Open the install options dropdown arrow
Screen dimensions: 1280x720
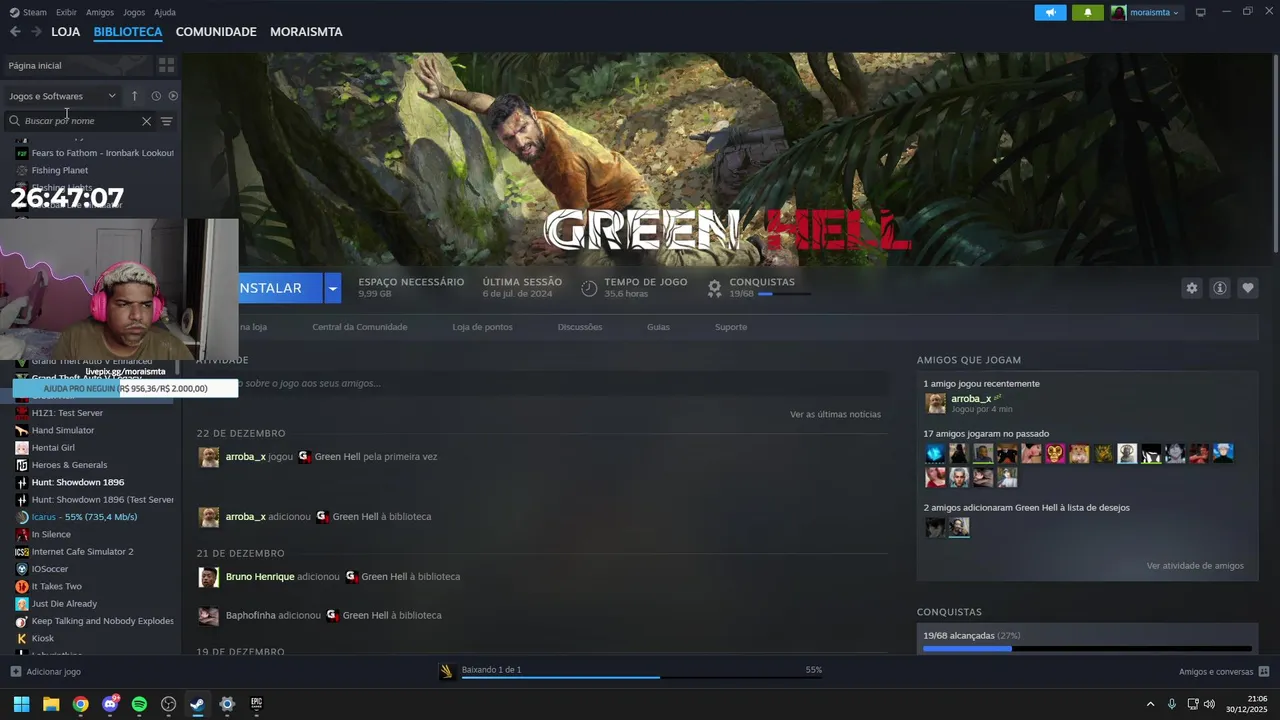[x=333, y=288]
